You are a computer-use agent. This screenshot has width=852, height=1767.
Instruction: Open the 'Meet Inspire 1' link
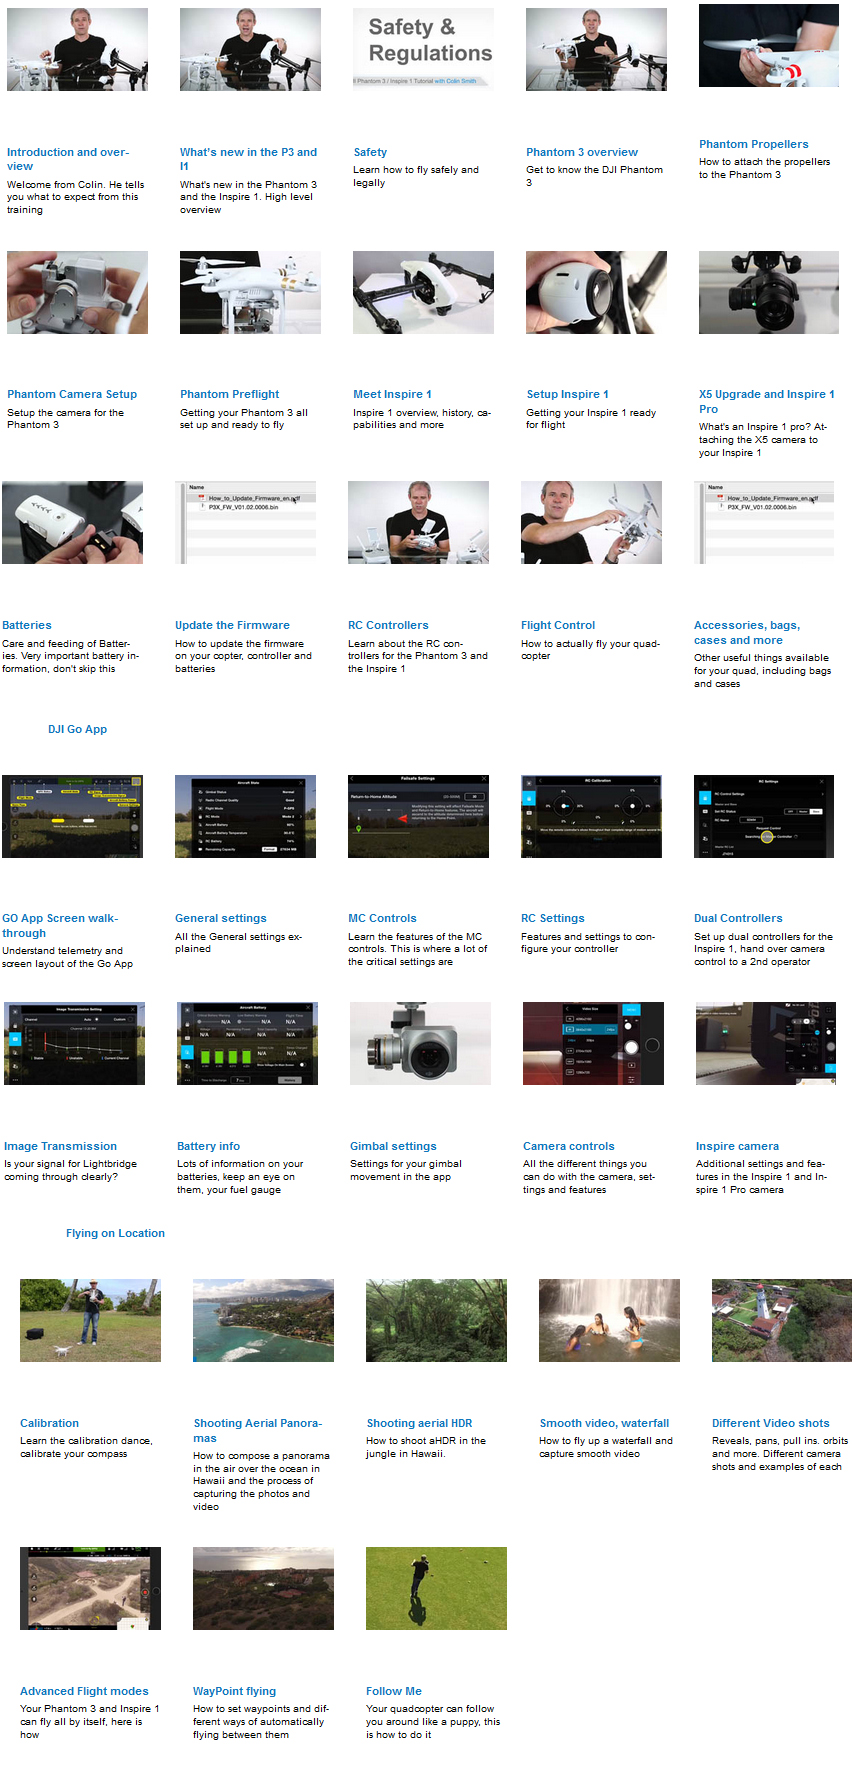coord(392,394)
